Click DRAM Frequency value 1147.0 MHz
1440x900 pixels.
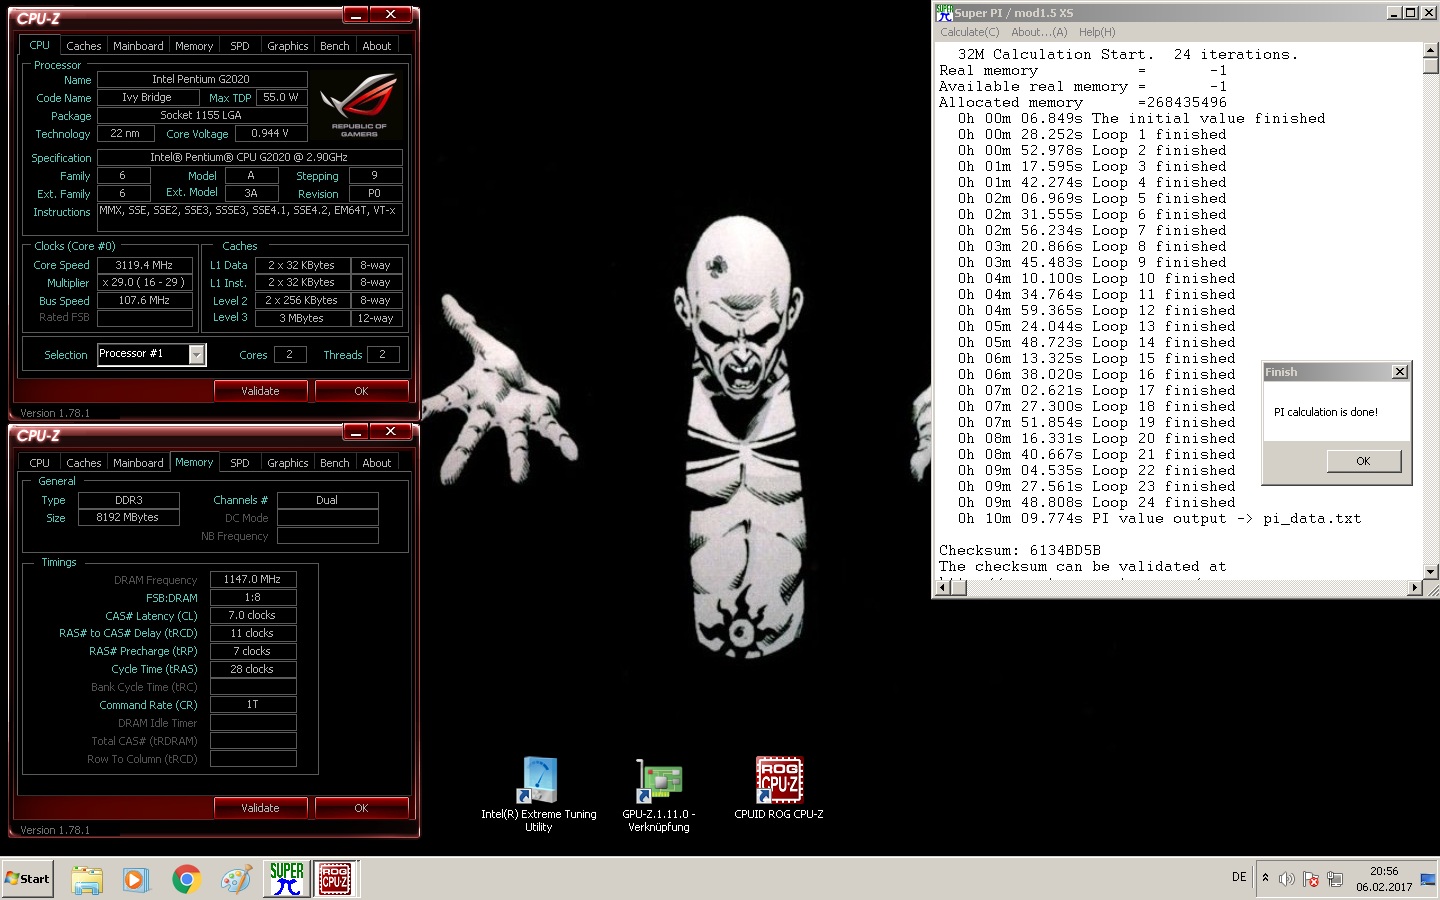(x=252, y=579)
